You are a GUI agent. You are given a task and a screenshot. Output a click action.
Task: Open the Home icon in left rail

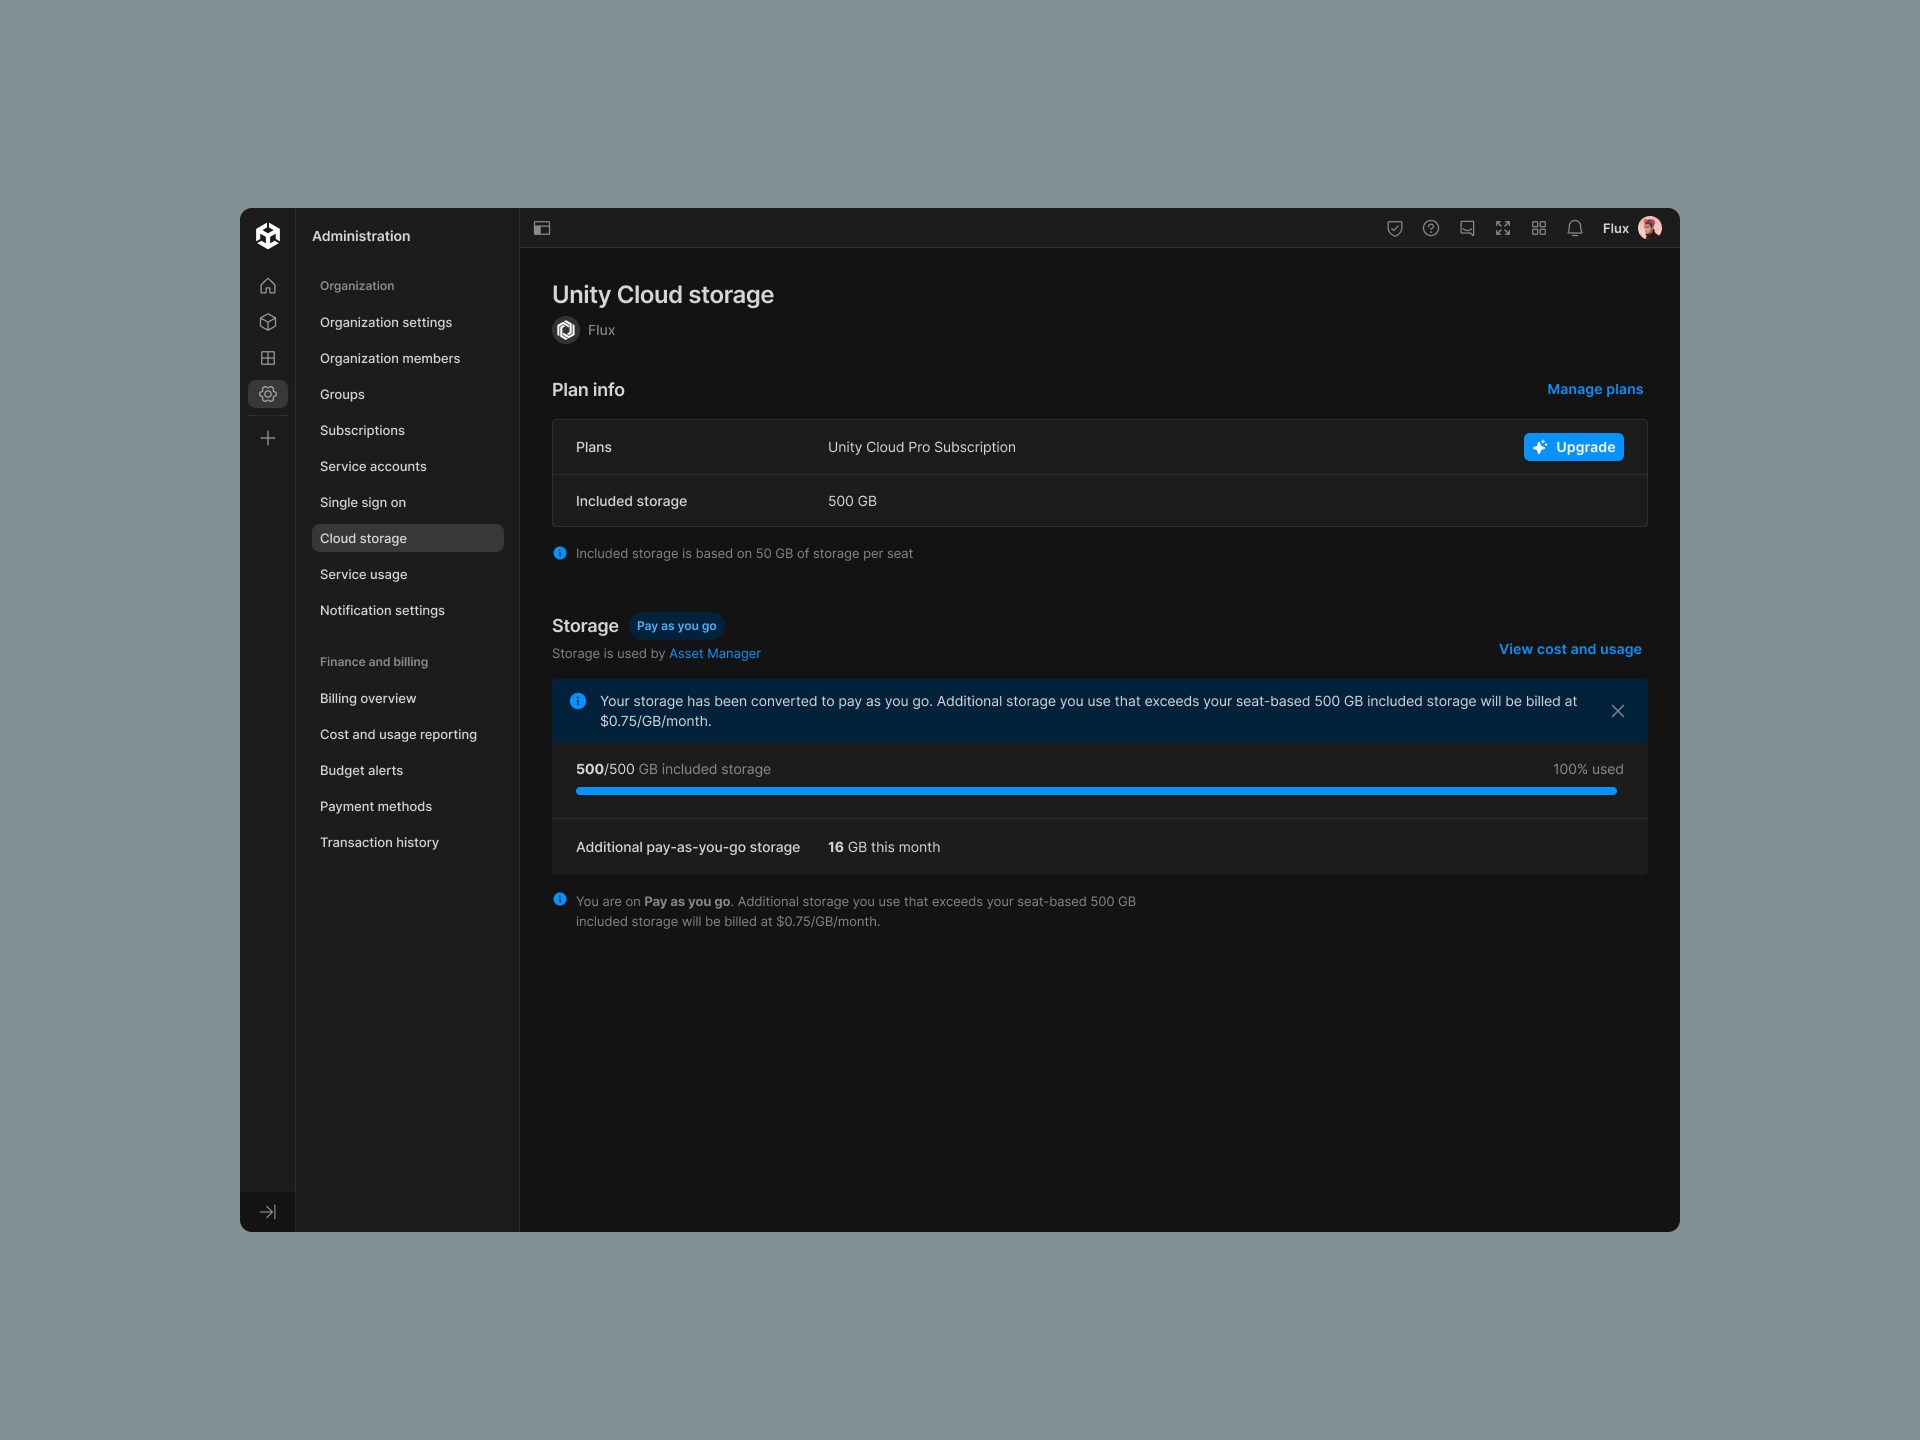point(268,286)
